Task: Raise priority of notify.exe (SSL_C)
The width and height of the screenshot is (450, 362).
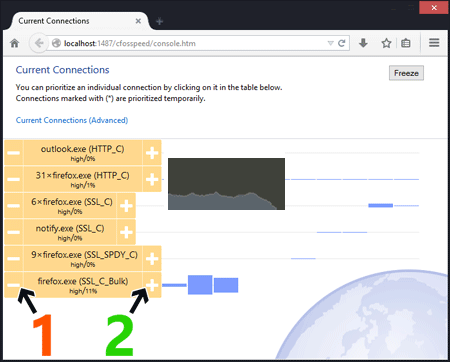Action: 126,232
